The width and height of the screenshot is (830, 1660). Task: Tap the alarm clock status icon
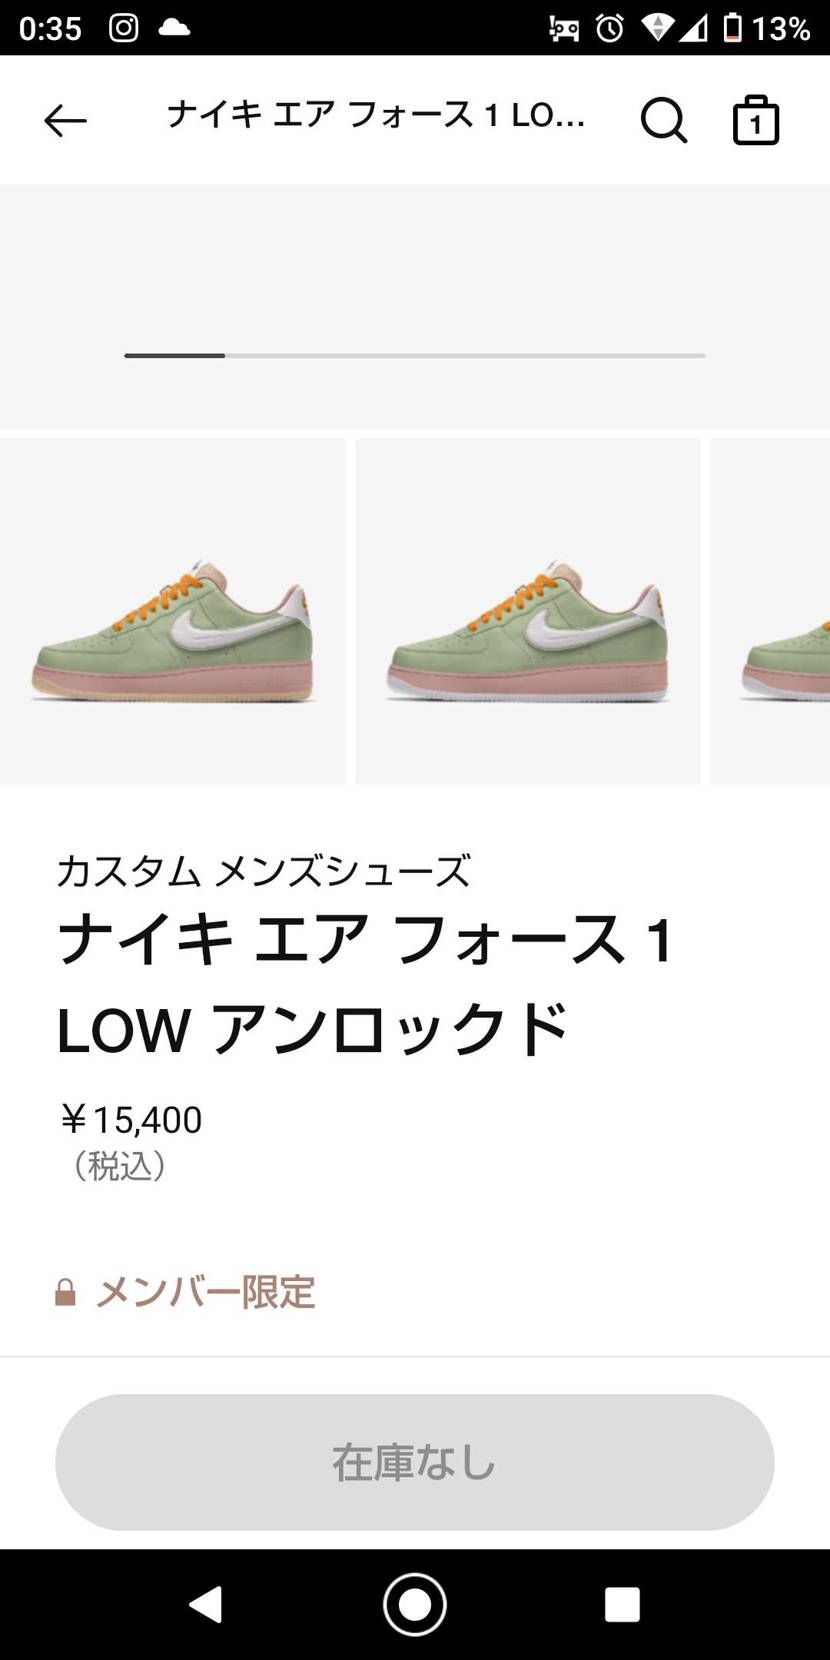[x=610, y=28]
